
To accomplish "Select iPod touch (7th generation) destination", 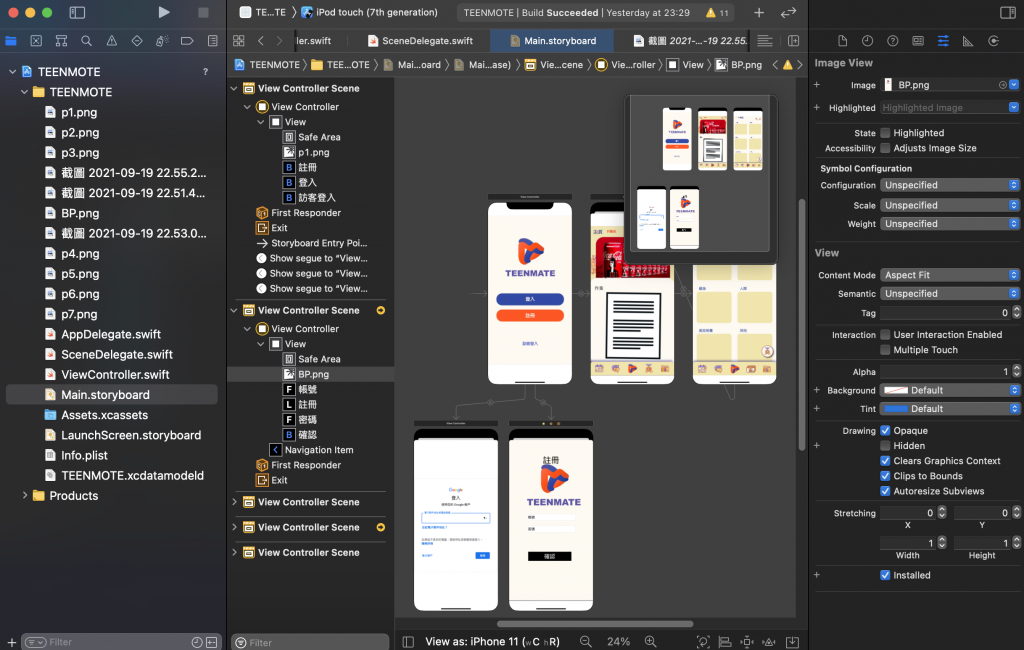I will [x=369, y=12].
